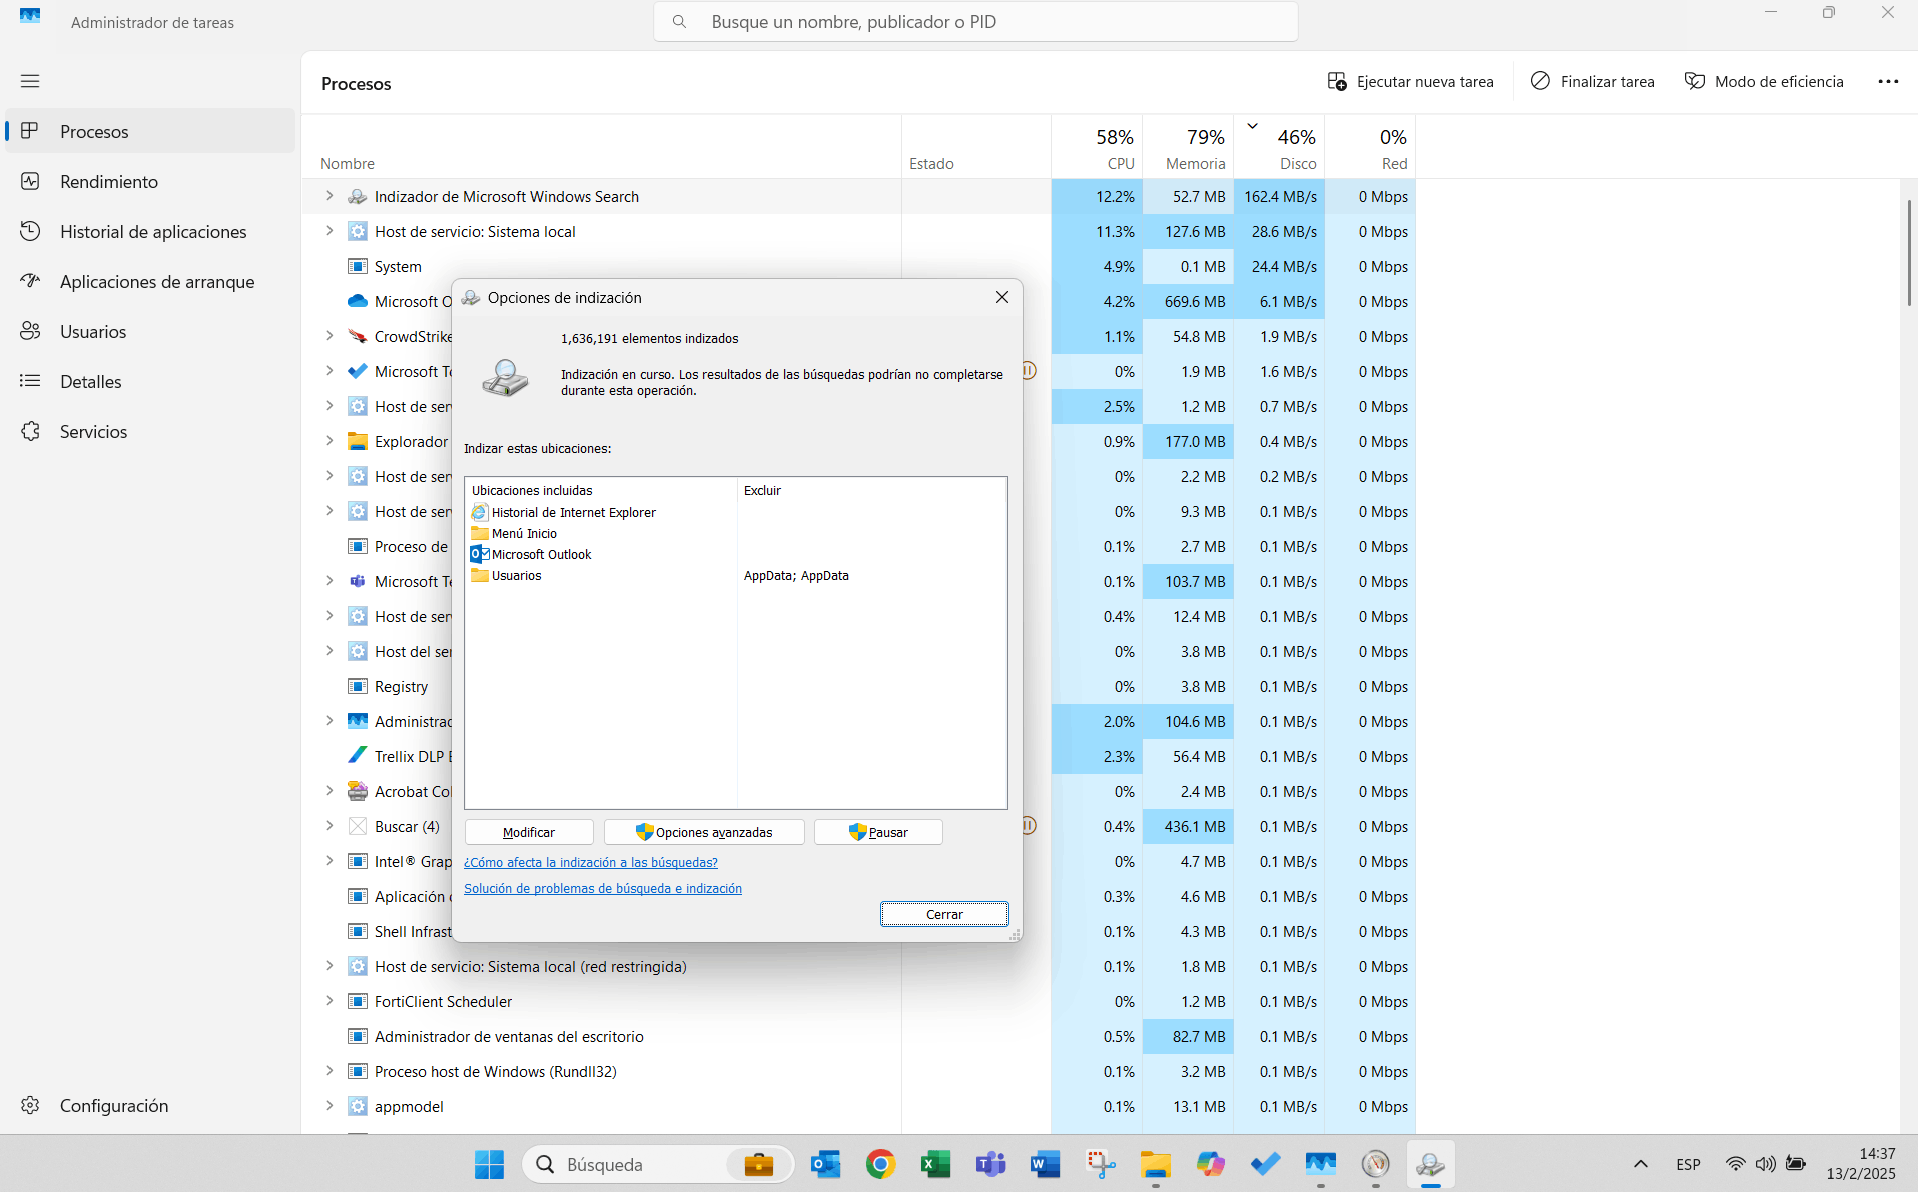This screenshot has width=1918, height=1192.
Task: Expand the Buscar (4) process group
Action: (330, 826)
